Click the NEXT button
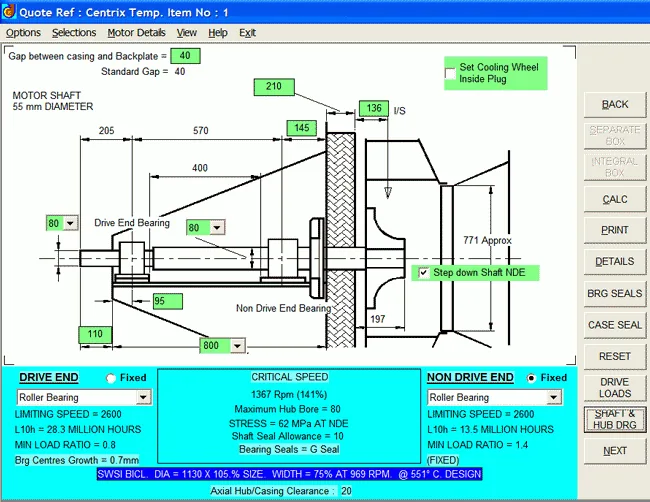650x502 pixels. (x=615, y=451)
